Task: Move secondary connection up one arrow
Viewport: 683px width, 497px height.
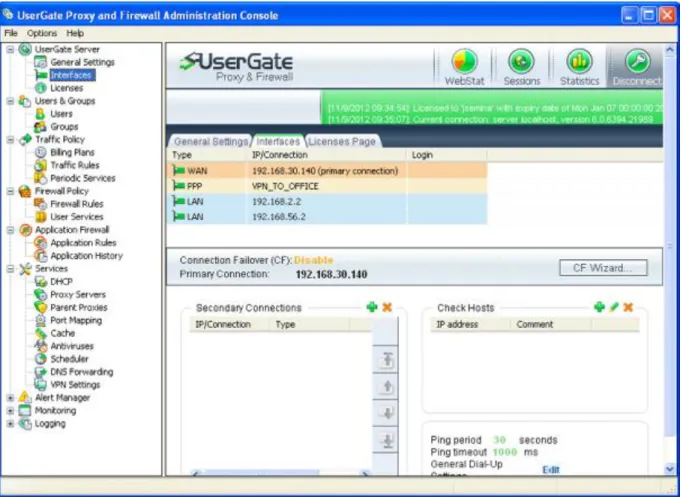Action: point(387,386)
